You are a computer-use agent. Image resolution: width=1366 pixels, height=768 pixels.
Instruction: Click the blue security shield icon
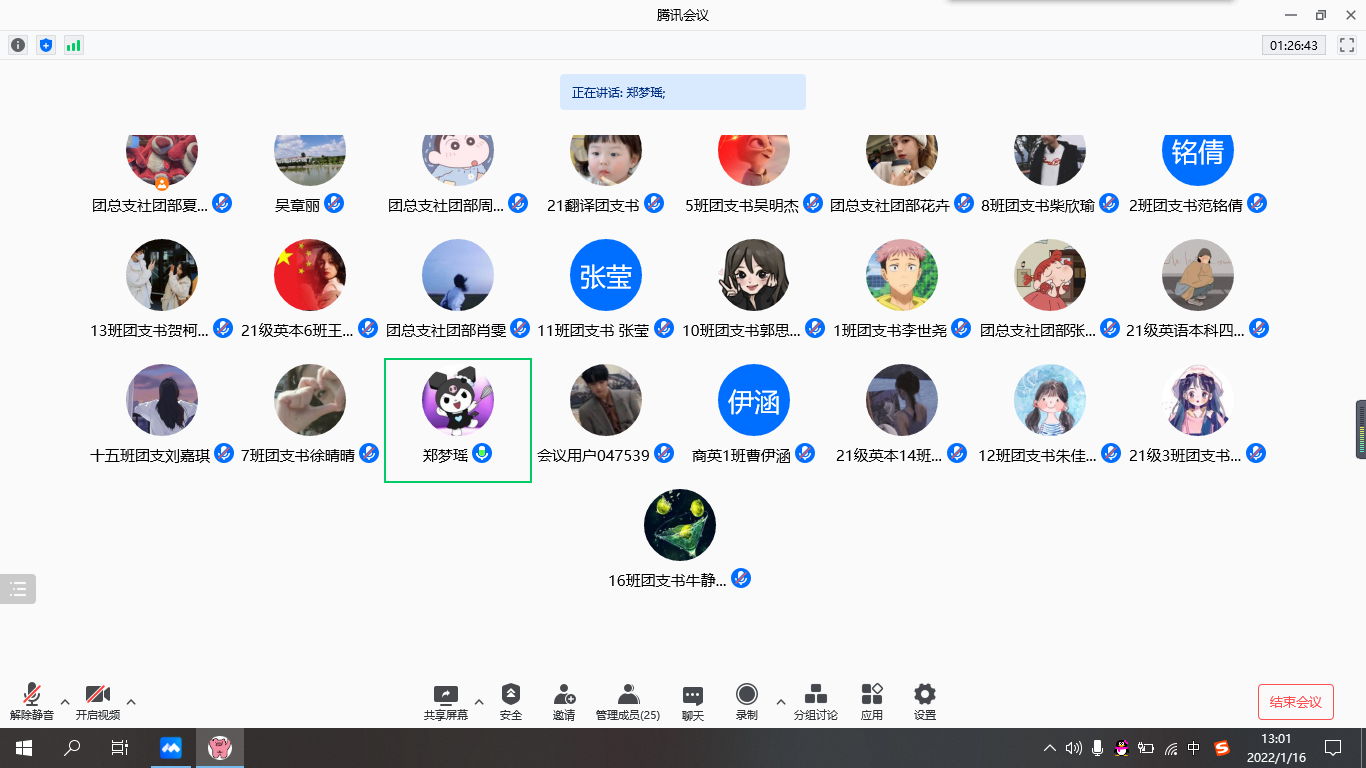point(45,45)
